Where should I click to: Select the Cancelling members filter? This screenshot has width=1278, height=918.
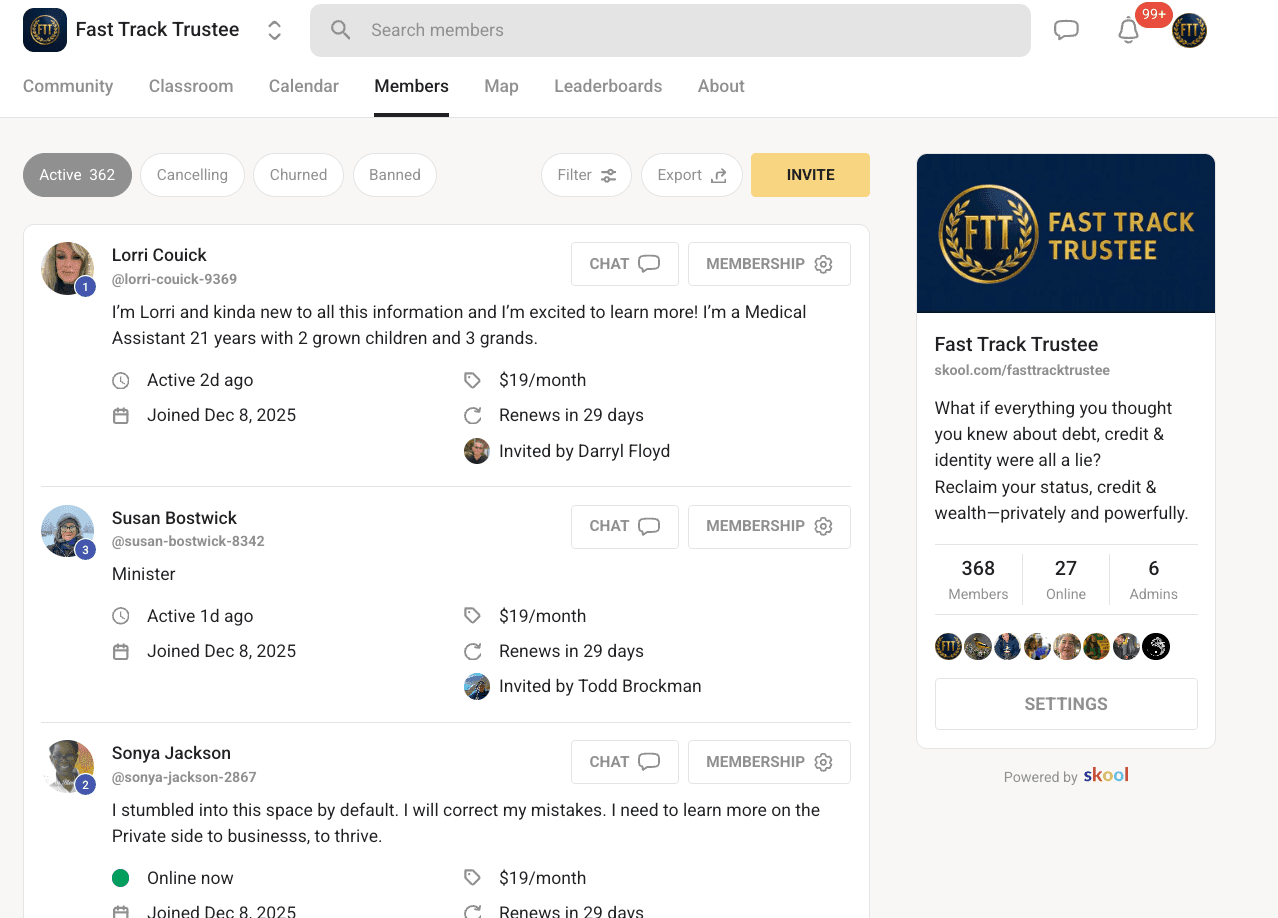tap(192, 175)
